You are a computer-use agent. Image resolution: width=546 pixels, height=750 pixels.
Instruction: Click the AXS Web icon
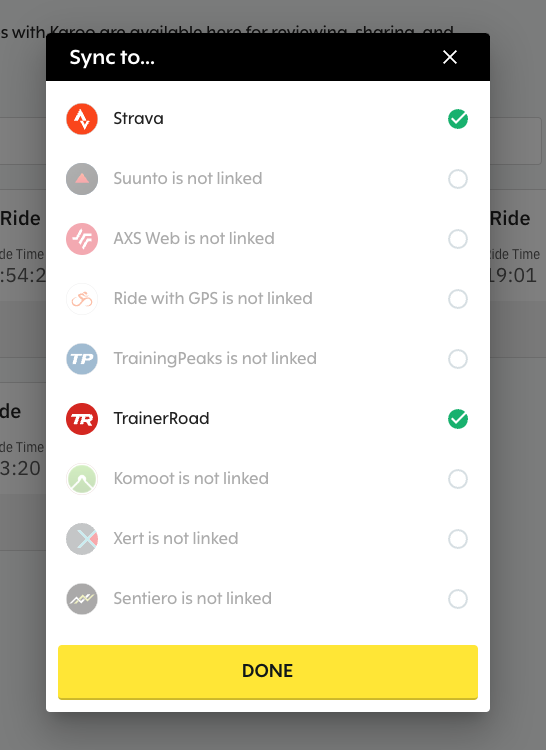tap(82, 239)
